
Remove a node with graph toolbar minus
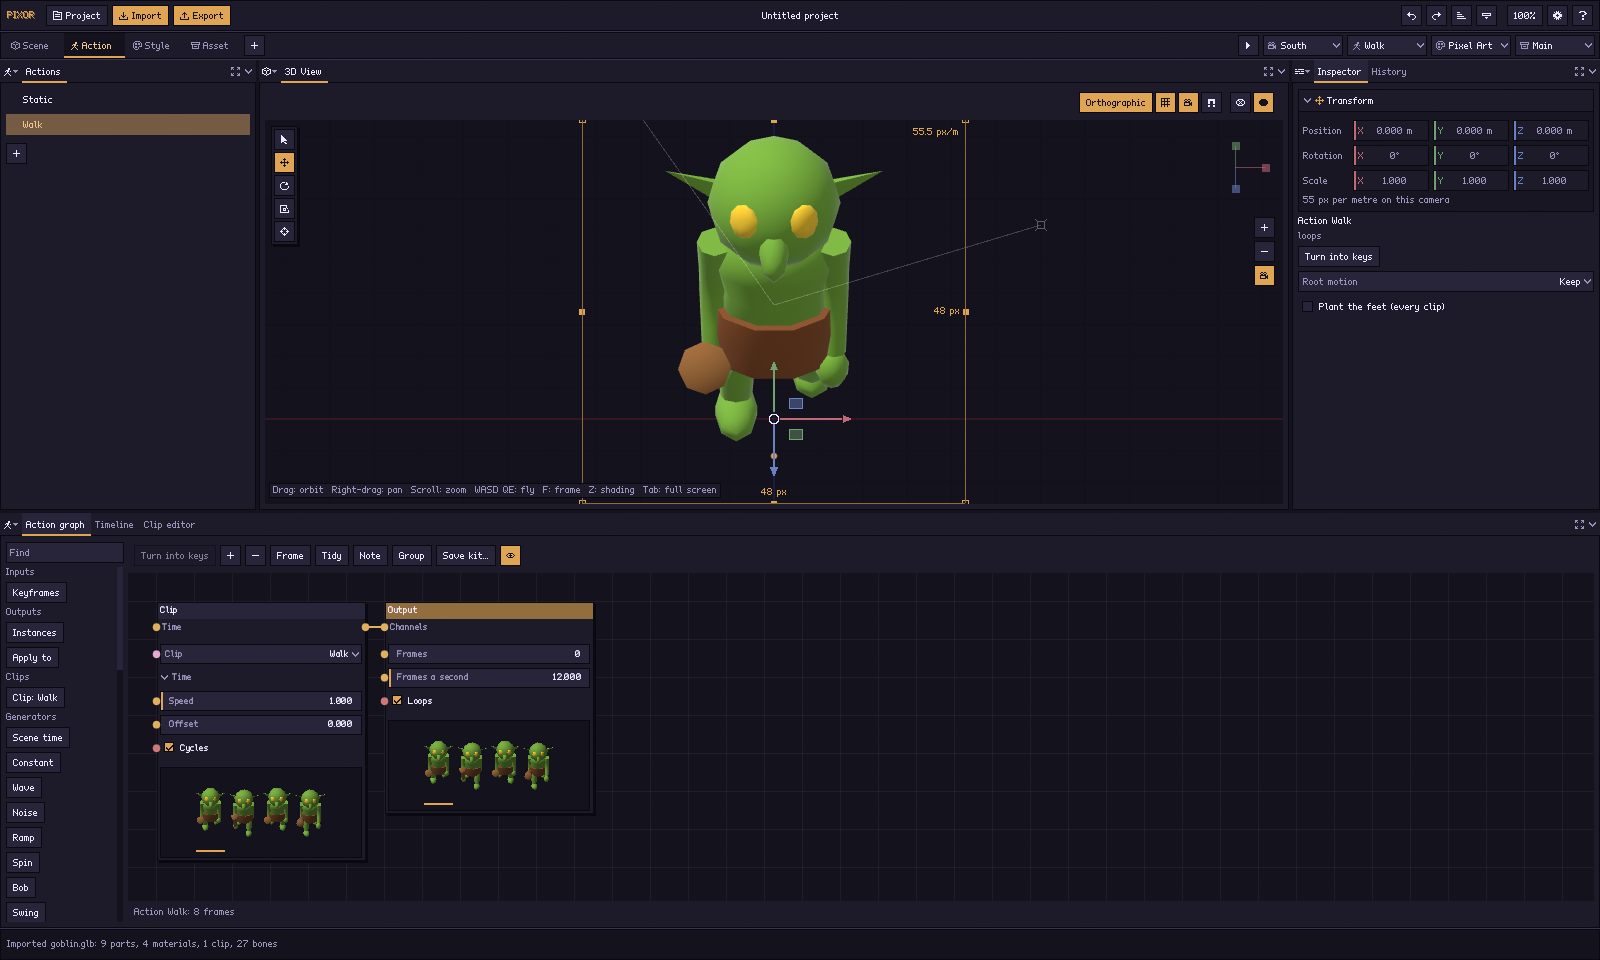tap(255, 556)
